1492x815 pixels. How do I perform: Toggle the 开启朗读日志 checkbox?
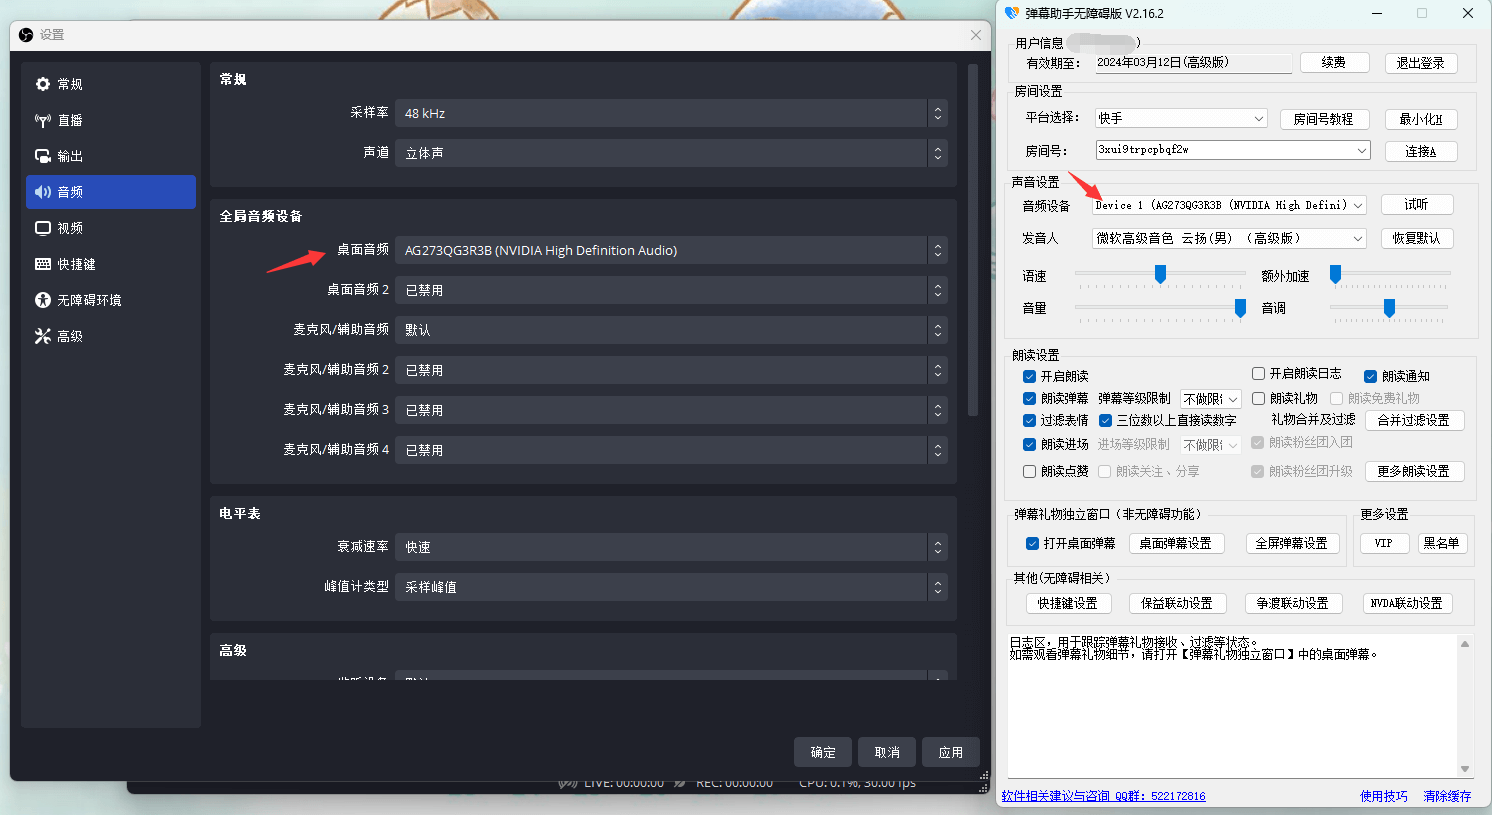click(x=1258, y=373)
